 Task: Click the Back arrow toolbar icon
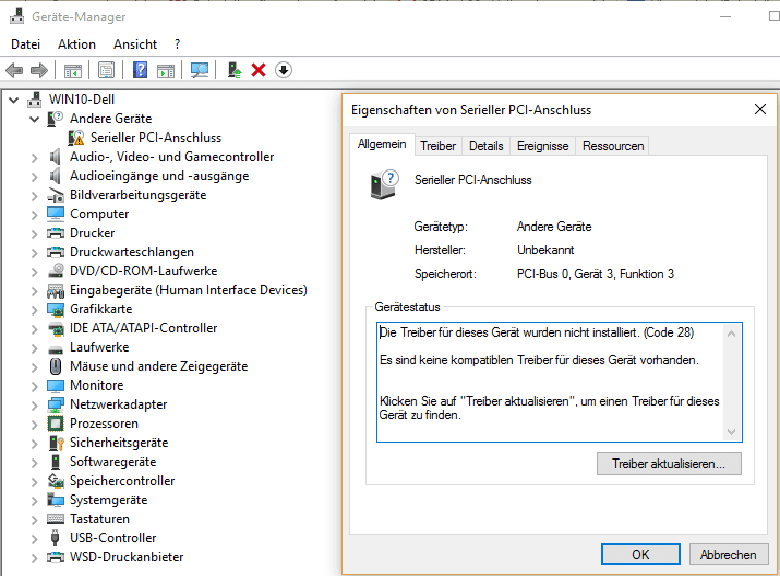(14, 70)
